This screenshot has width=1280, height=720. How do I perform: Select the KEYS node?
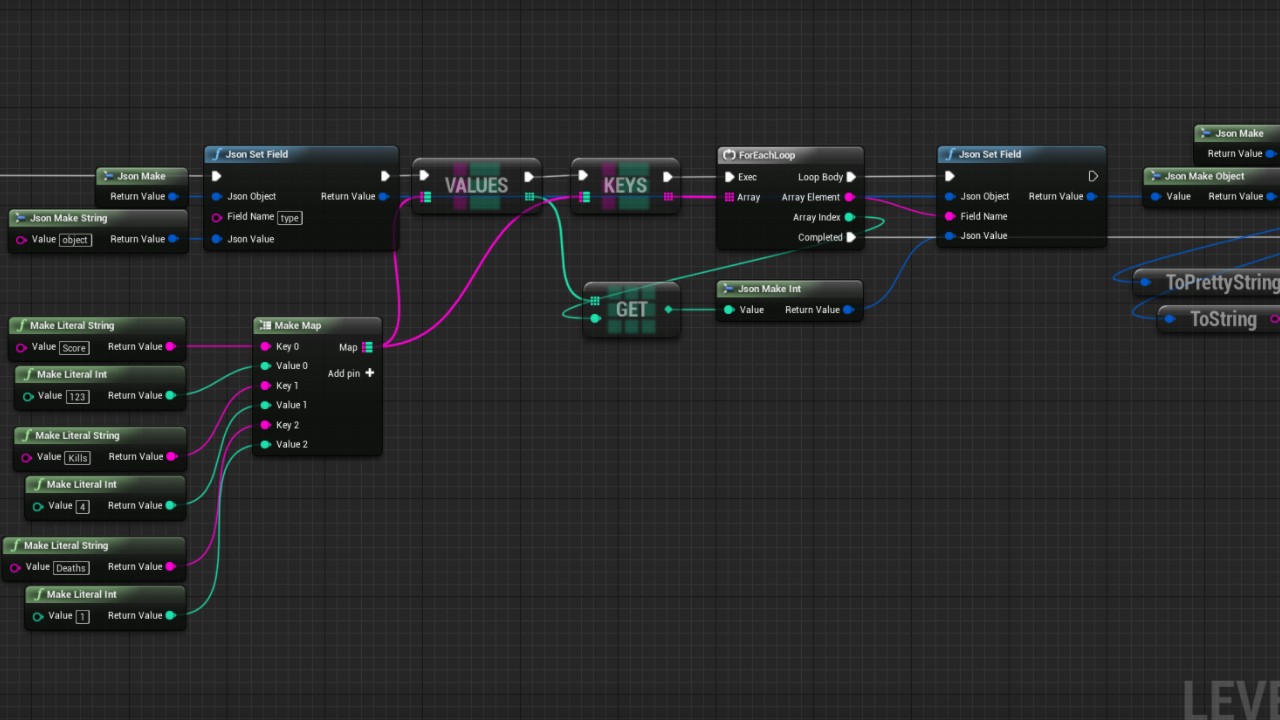(x=625, y=186)
